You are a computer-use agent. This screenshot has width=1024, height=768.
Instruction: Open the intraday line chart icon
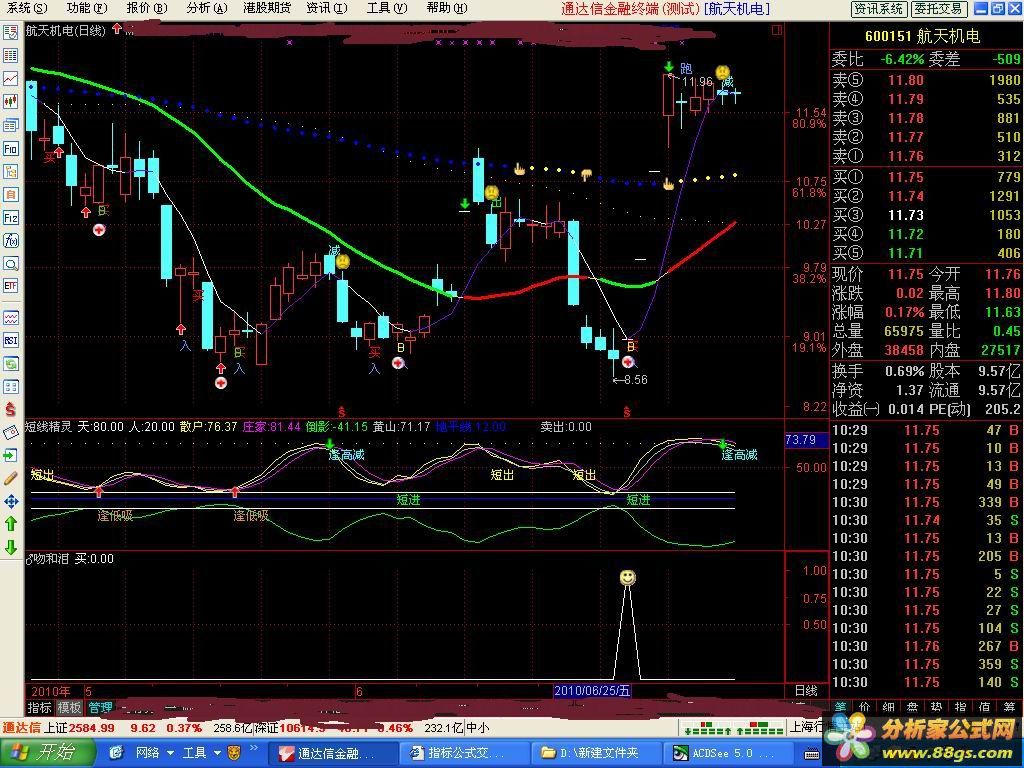[10, 78]
